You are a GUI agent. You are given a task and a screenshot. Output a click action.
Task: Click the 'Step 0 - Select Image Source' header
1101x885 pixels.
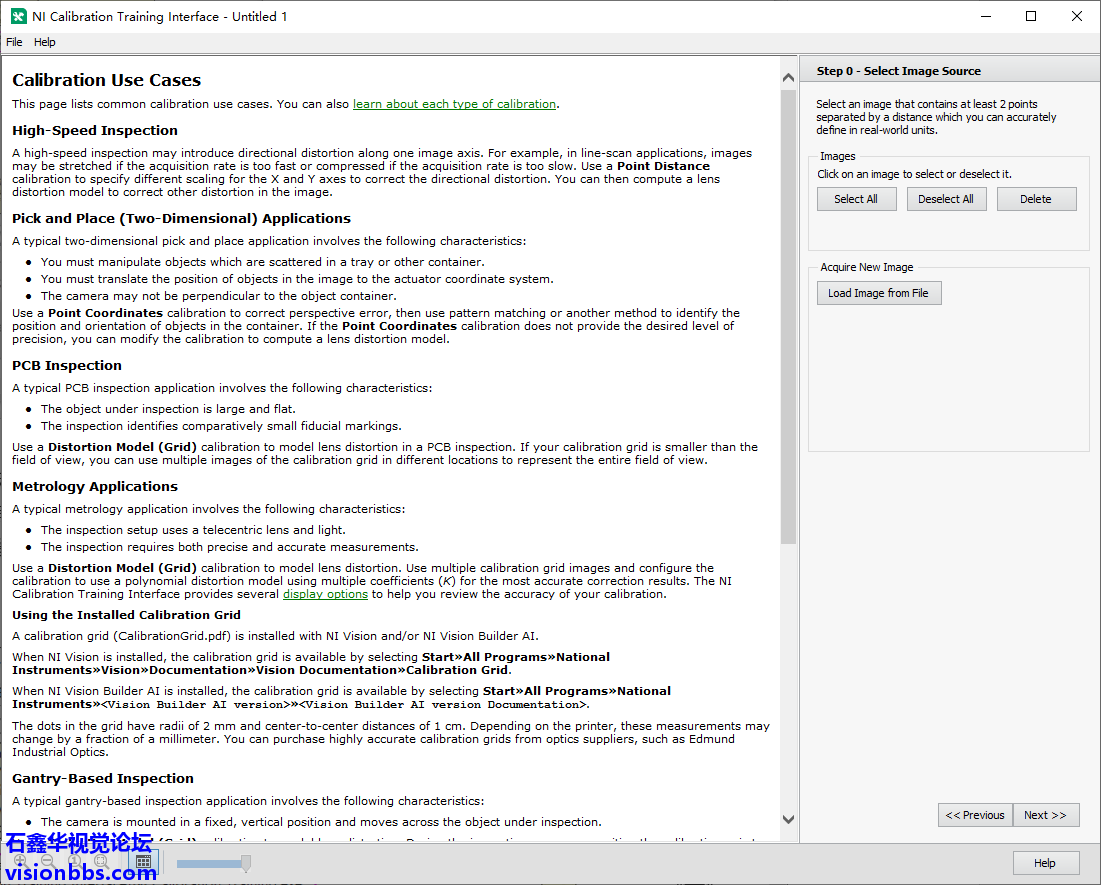pyautogui.click(x=899, y=71)
